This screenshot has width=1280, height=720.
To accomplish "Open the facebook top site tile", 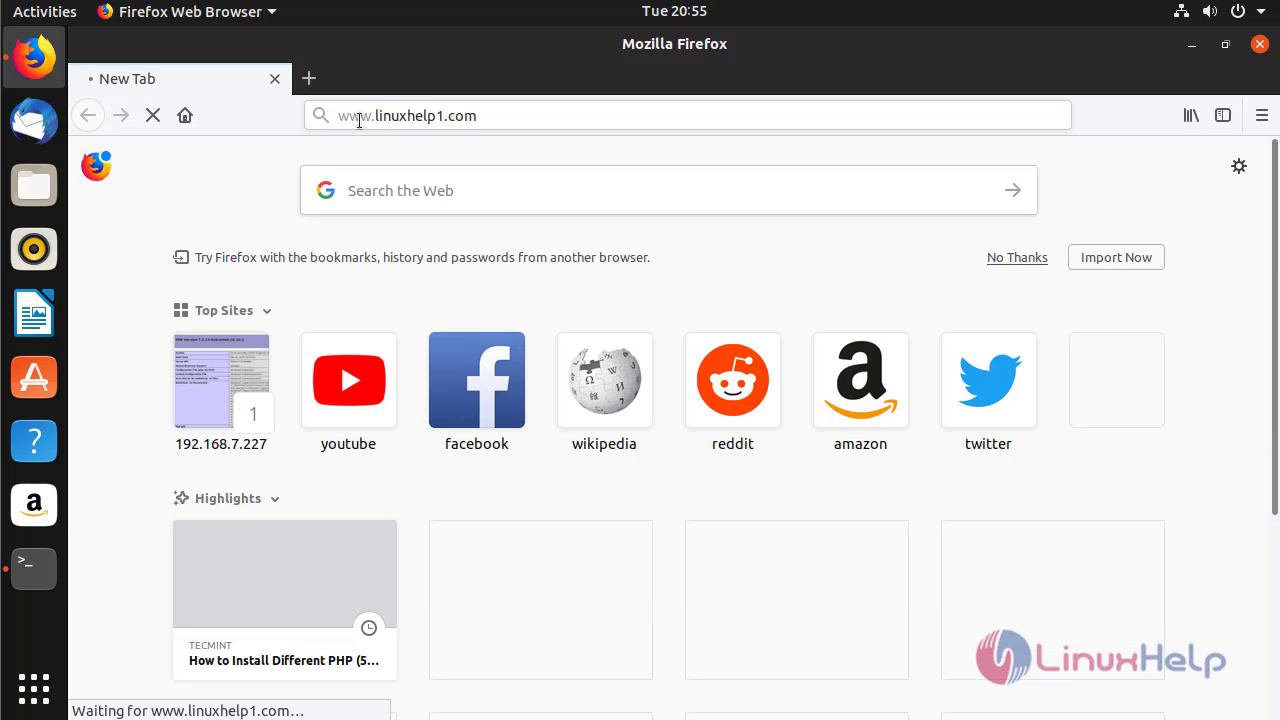I will coord(477,392).
